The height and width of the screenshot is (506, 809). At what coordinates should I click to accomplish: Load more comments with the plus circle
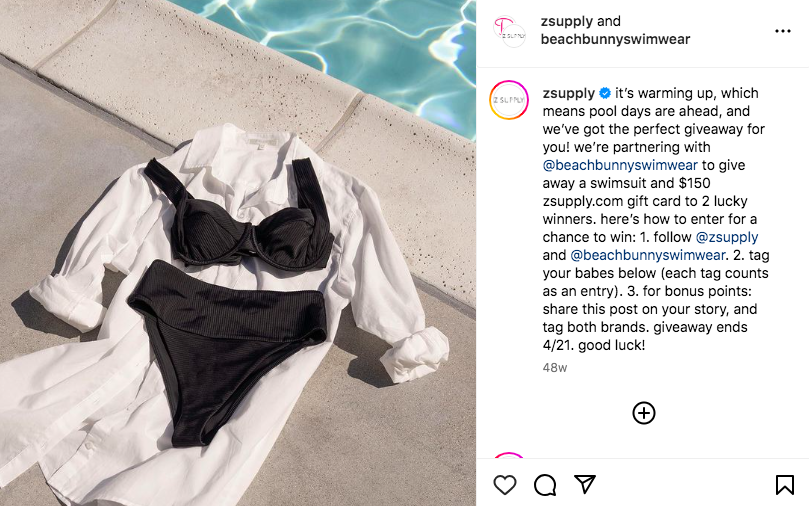[x=643, y=413]
